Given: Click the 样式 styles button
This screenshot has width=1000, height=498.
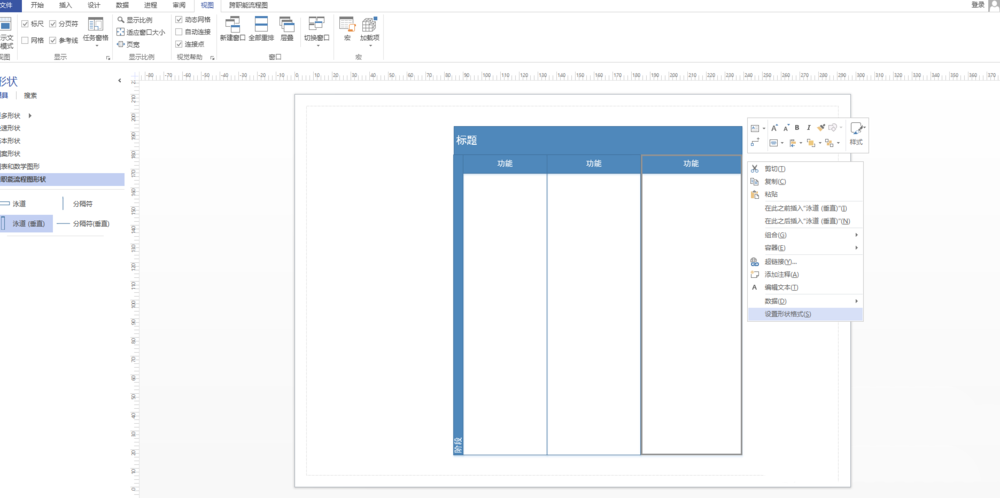Looking at the screenshot, I should pyautogui.click(x=856, y=134).
